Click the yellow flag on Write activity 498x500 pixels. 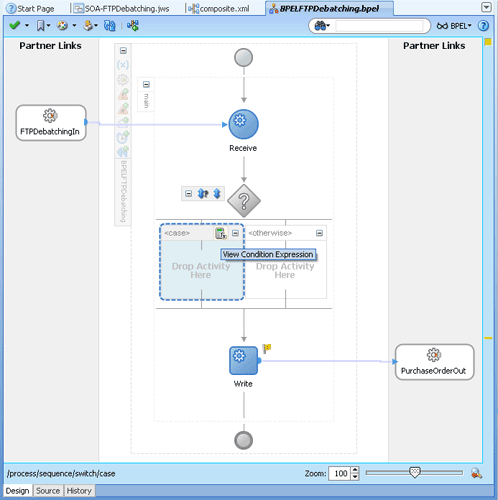coord(267,349)
